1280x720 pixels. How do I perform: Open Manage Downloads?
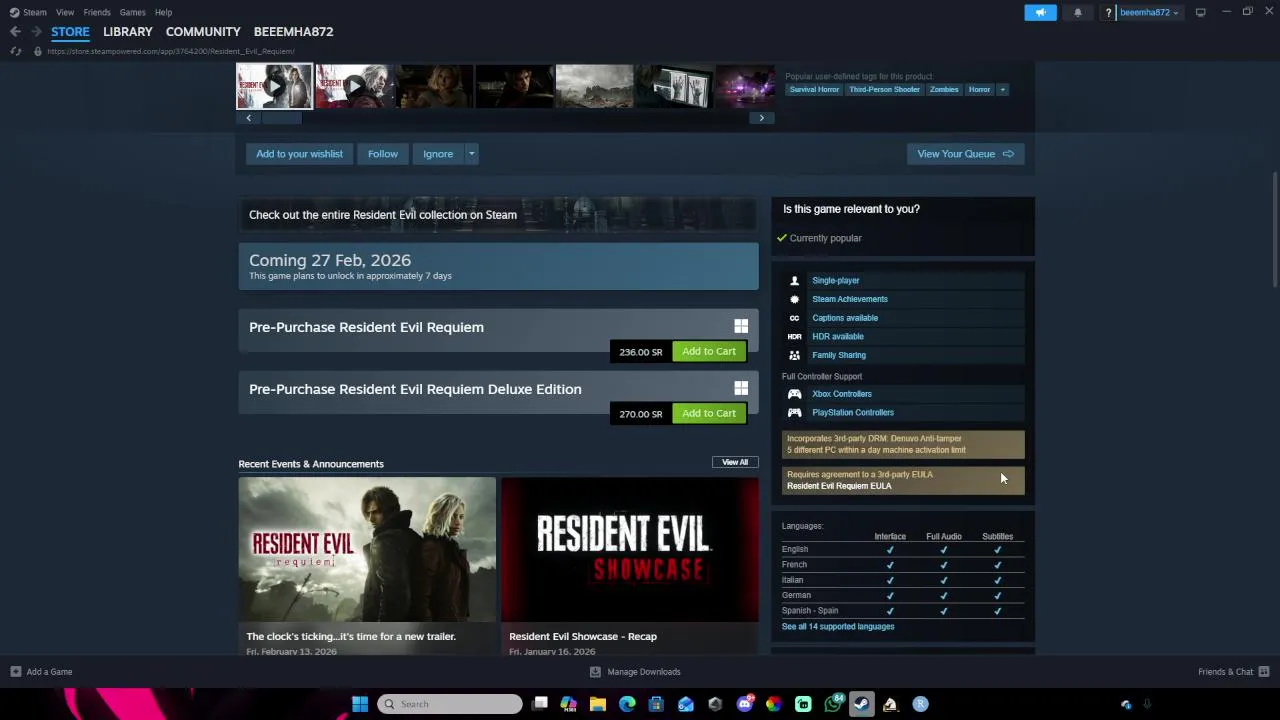(636, 672)
